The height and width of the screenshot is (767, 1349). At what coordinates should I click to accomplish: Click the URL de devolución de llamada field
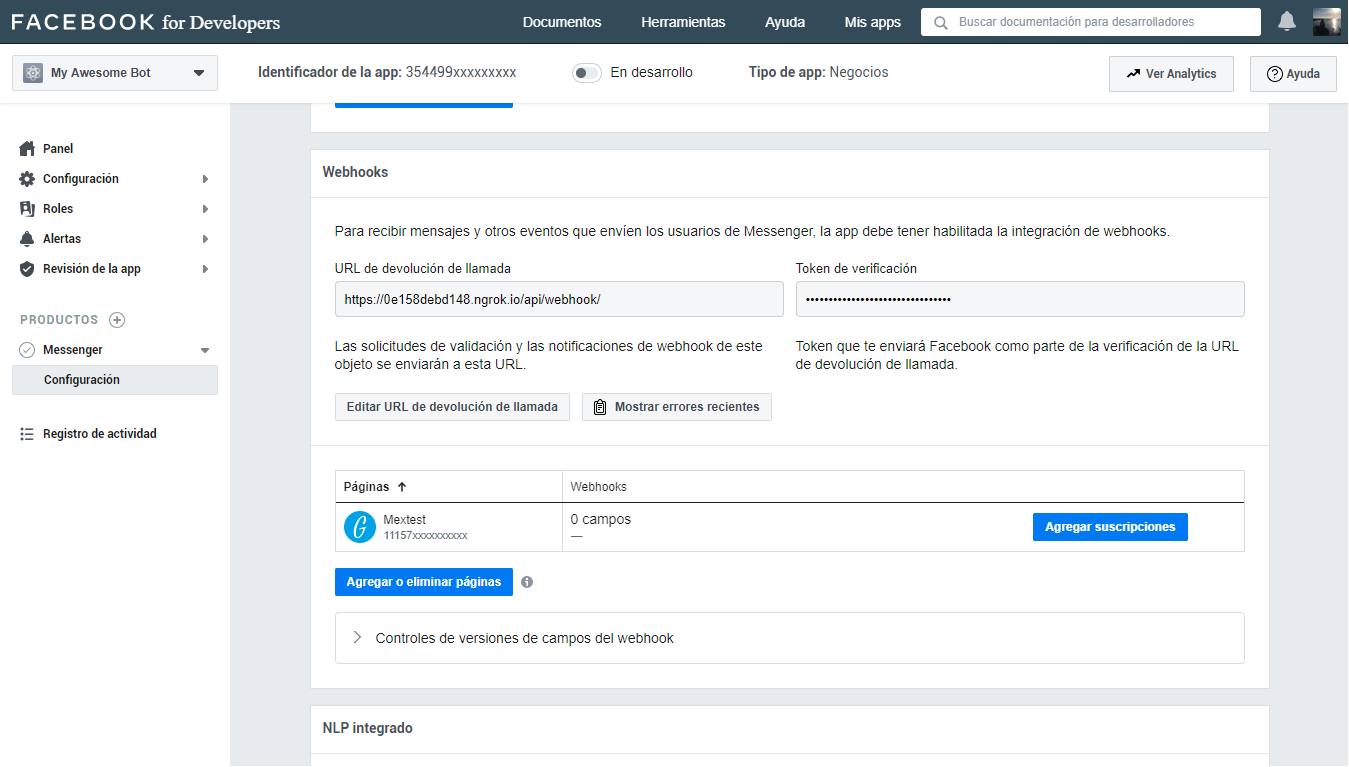coord(559,299)
